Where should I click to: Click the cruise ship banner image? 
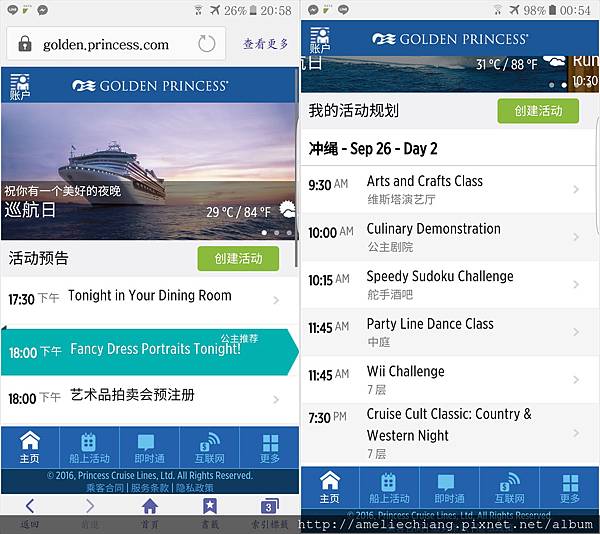click(148, 171)
